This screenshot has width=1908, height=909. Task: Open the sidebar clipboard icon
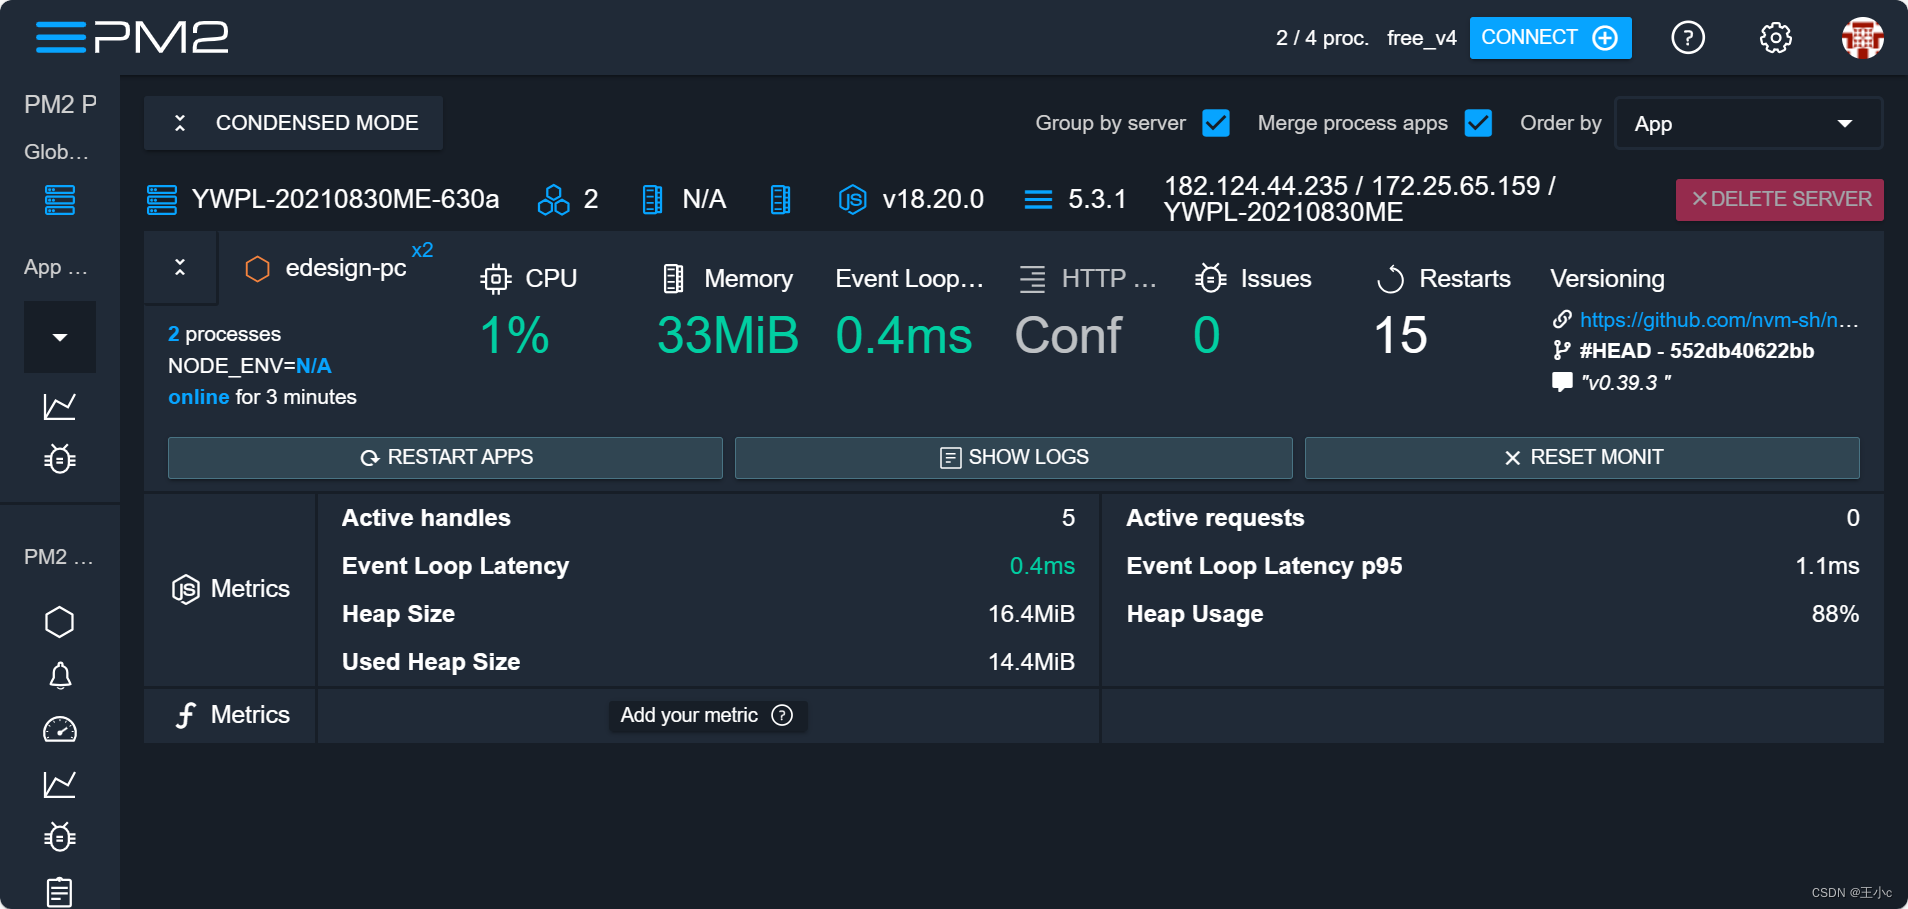(x=60, y=891)
